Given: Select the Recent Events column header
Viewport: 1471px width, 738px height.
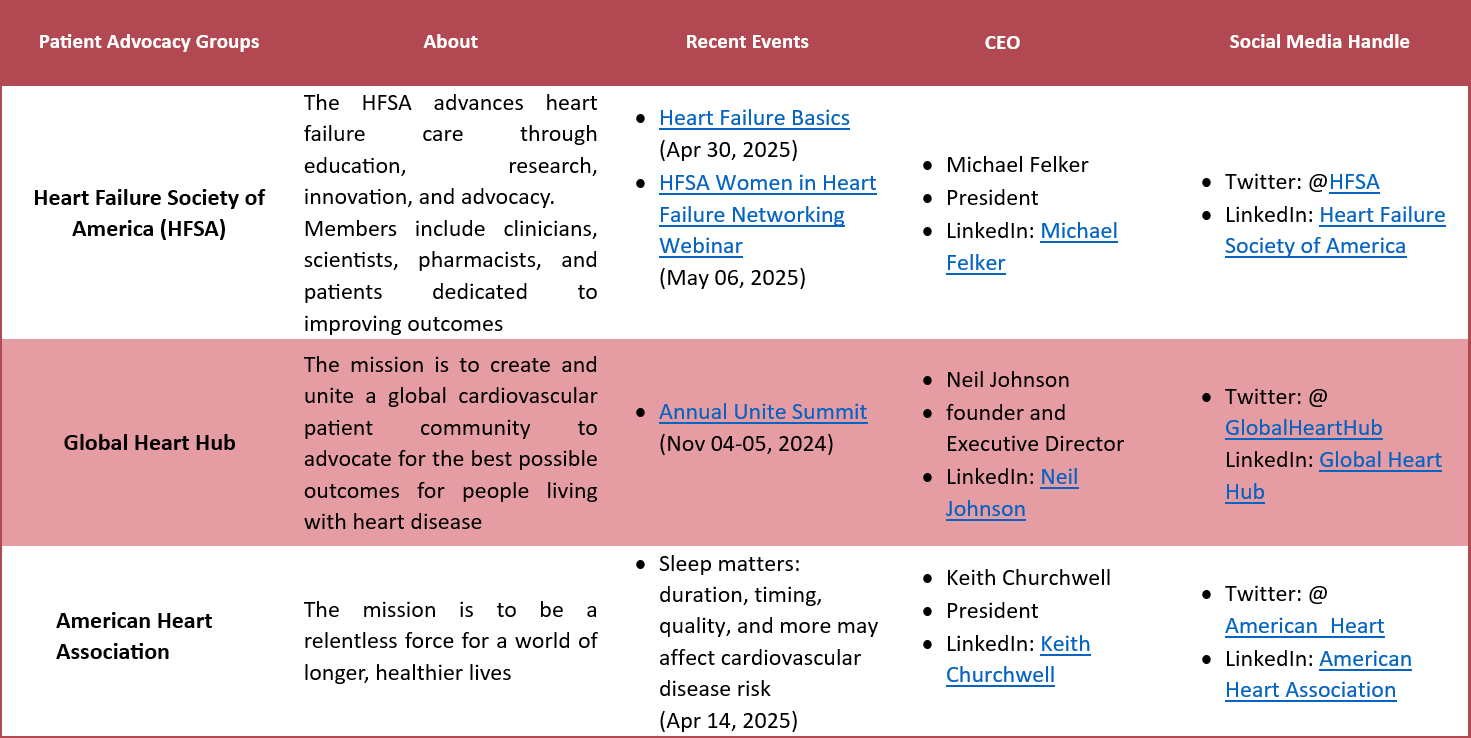Looking at the screenshot, I should (x=747, y=42).
